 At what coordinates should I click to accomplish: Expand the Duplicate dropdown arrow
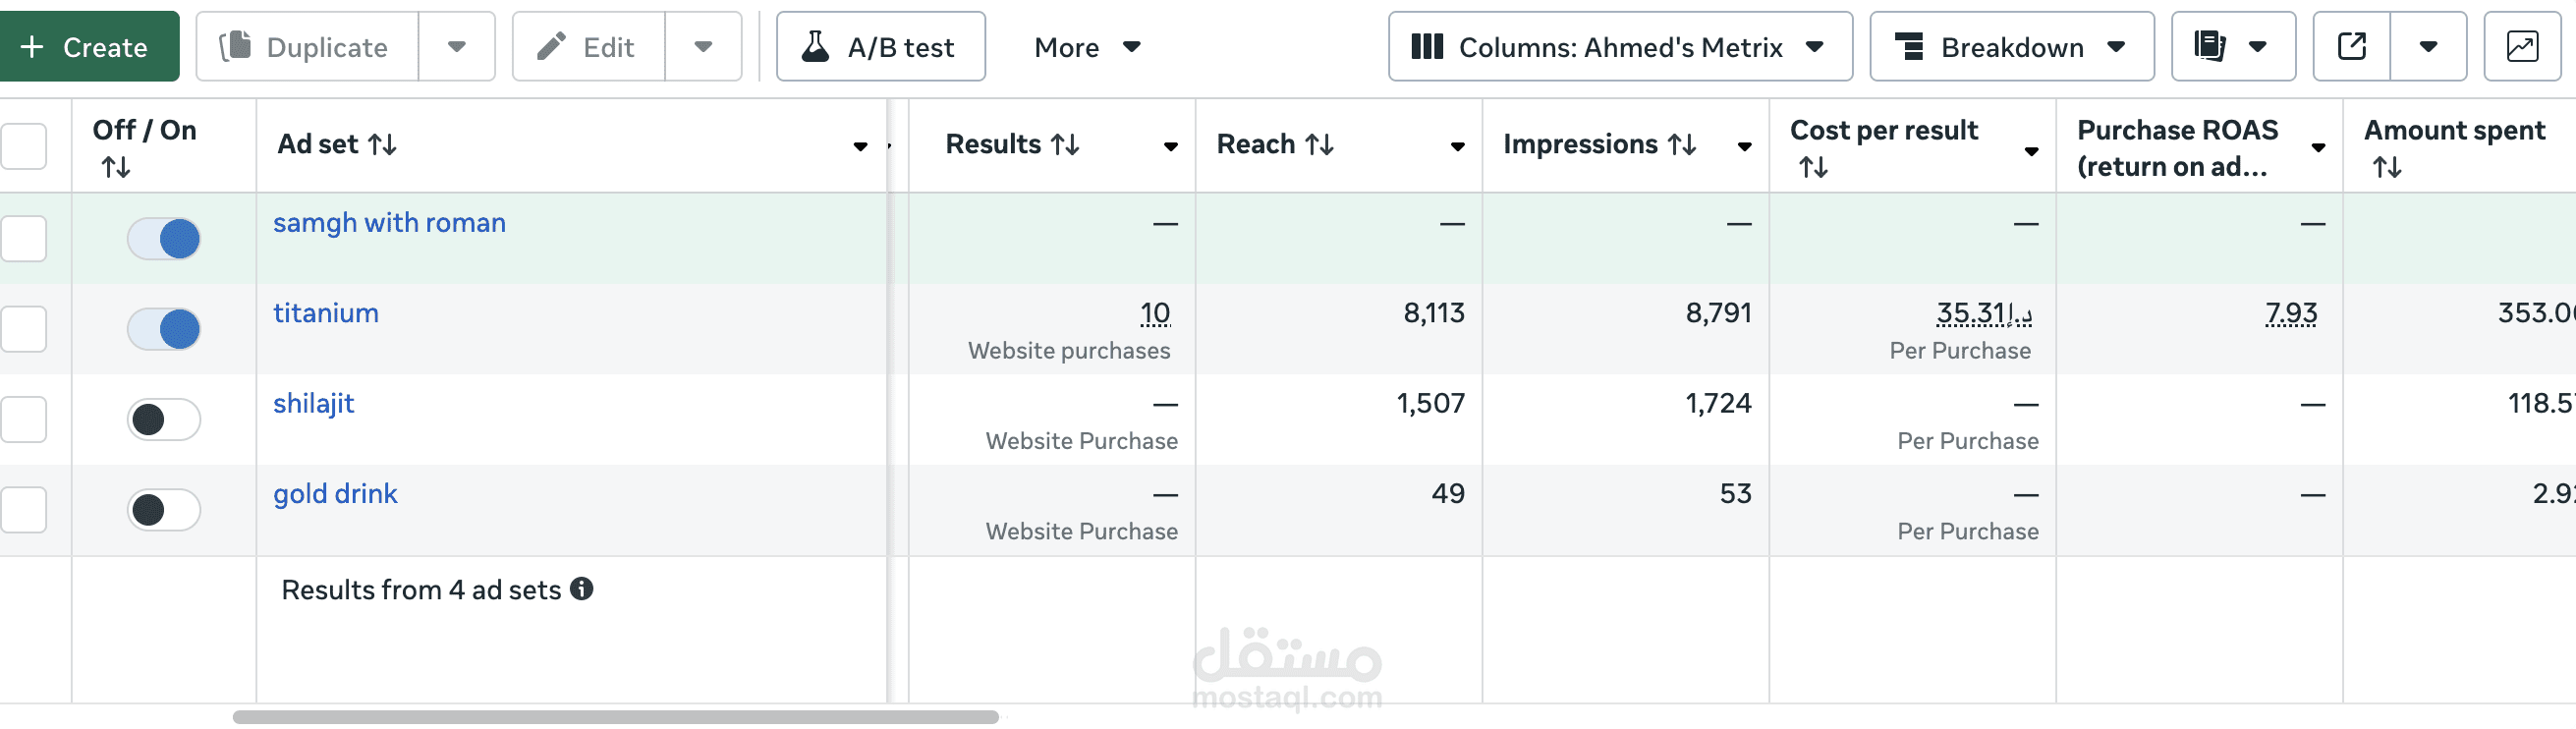457,46
